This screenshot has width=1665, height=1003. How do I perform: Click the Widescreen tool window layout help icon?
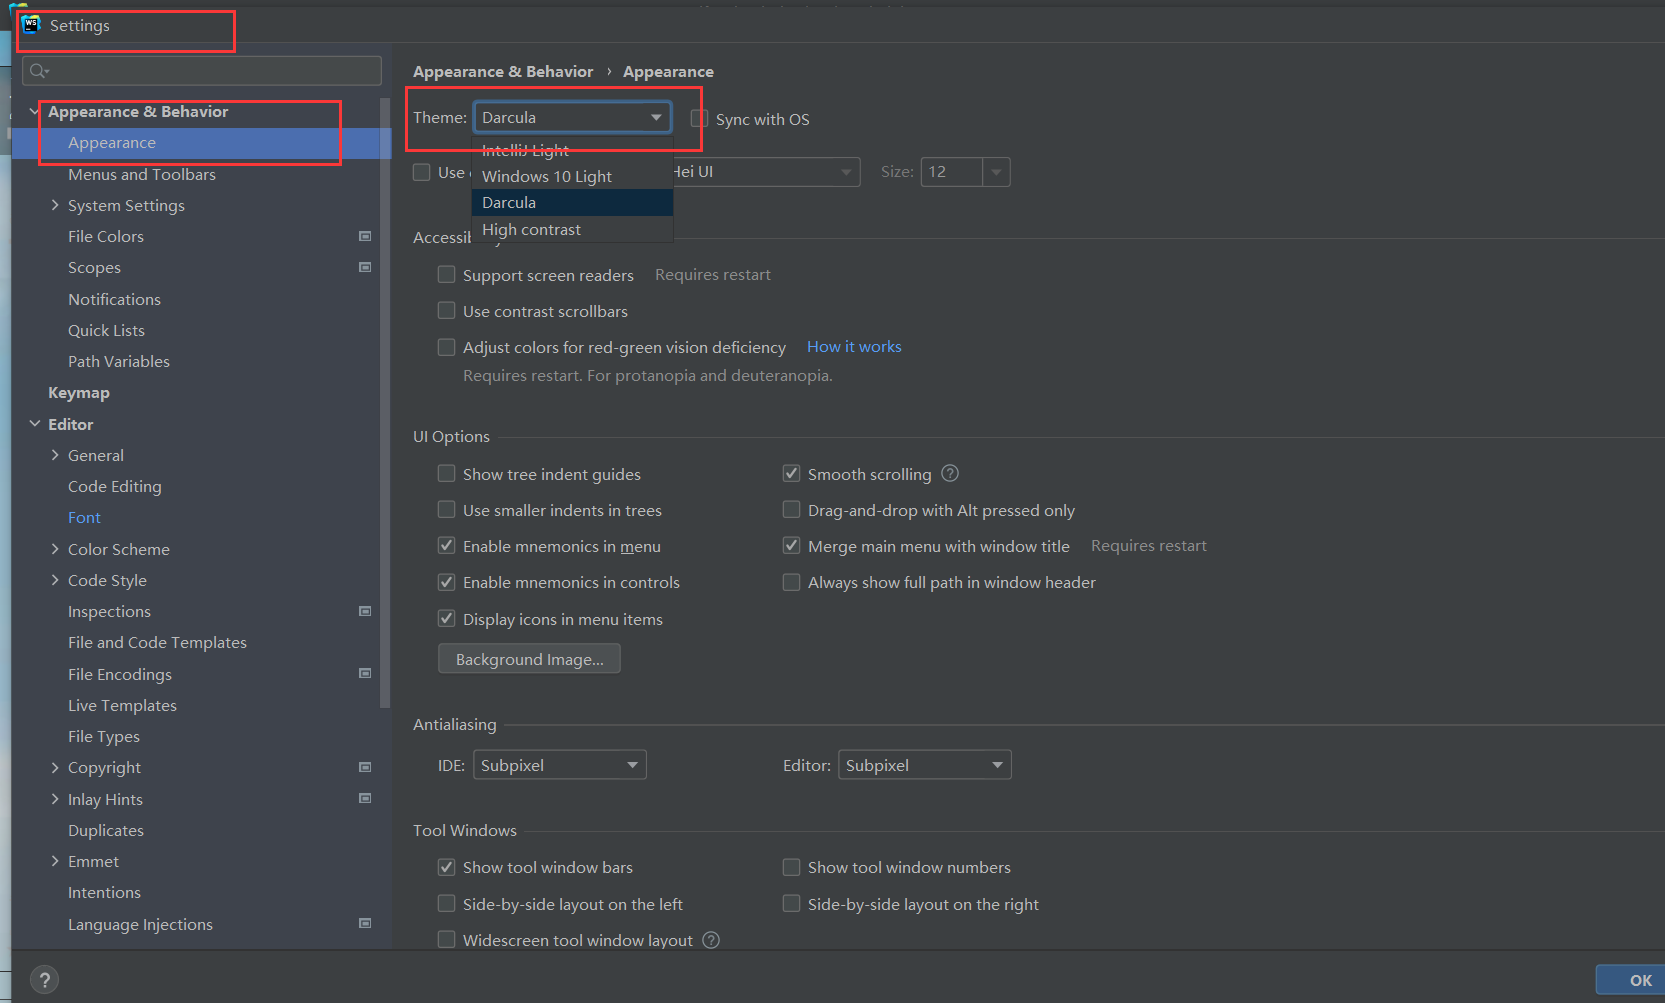tap(710, 940)
